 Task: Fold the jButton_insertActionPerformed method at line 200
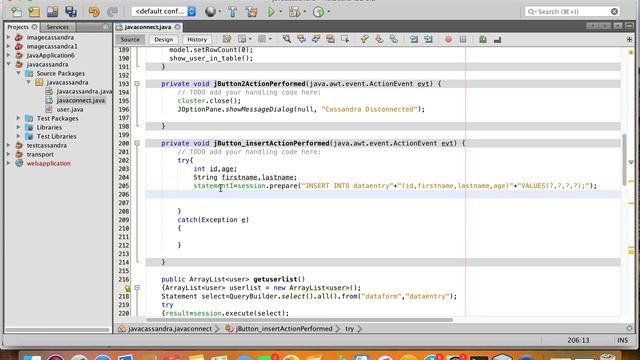click(137, 143)
